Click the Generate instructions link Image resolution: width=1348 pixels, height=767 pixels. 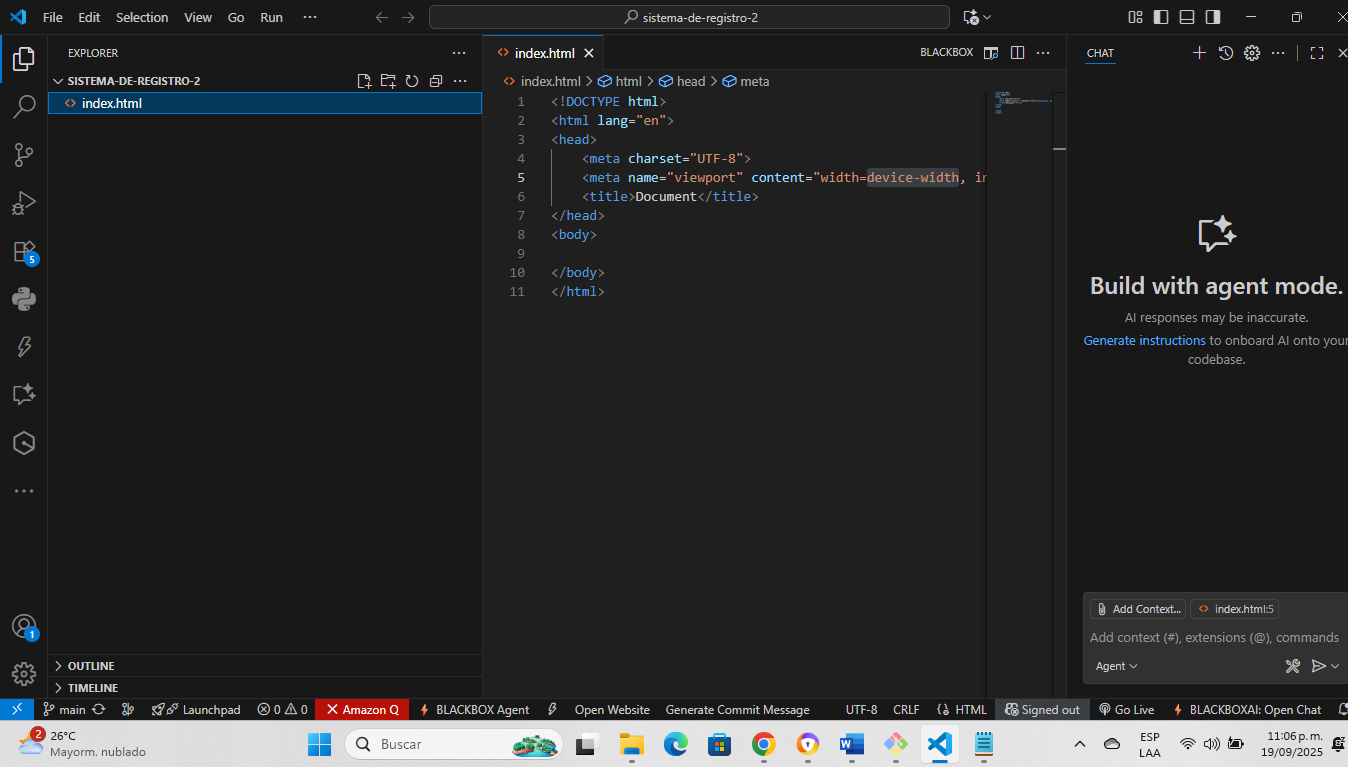click(1144, 341)
